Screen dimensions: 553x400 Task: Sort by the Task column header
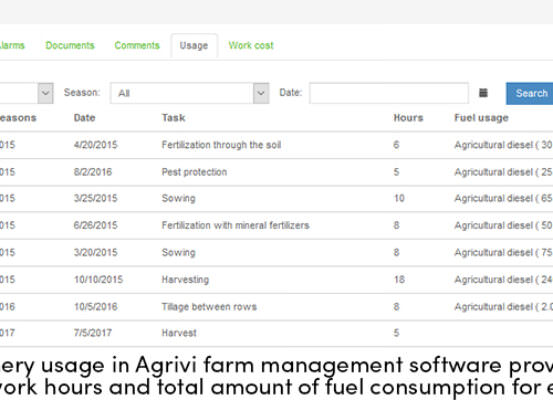pyautogui.click(x=174, y=118)
